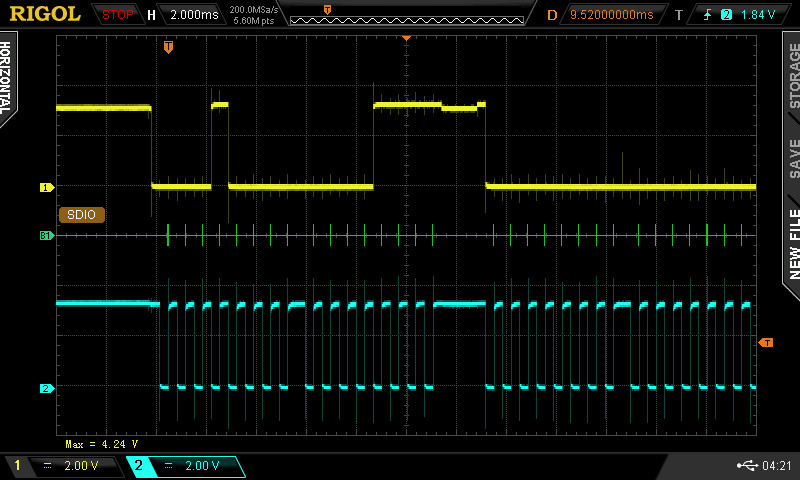
Task: Click the waveform memory overview bar
Action: pos(407,20)
